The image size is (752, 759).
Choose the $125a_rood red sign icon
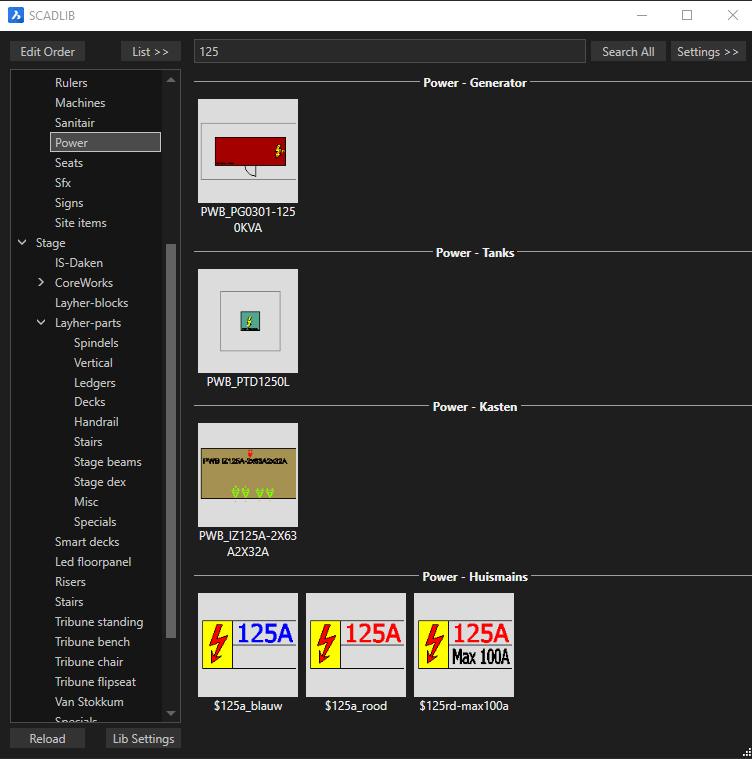(x=355, y=644)
